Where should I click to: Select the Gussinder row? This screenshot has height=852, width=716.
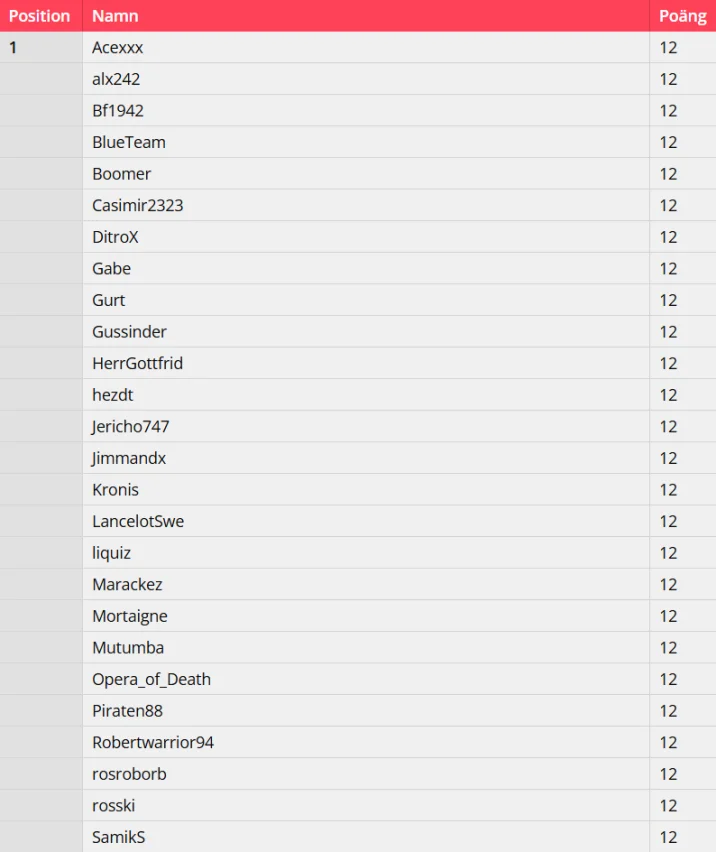[x=130, y=332]
